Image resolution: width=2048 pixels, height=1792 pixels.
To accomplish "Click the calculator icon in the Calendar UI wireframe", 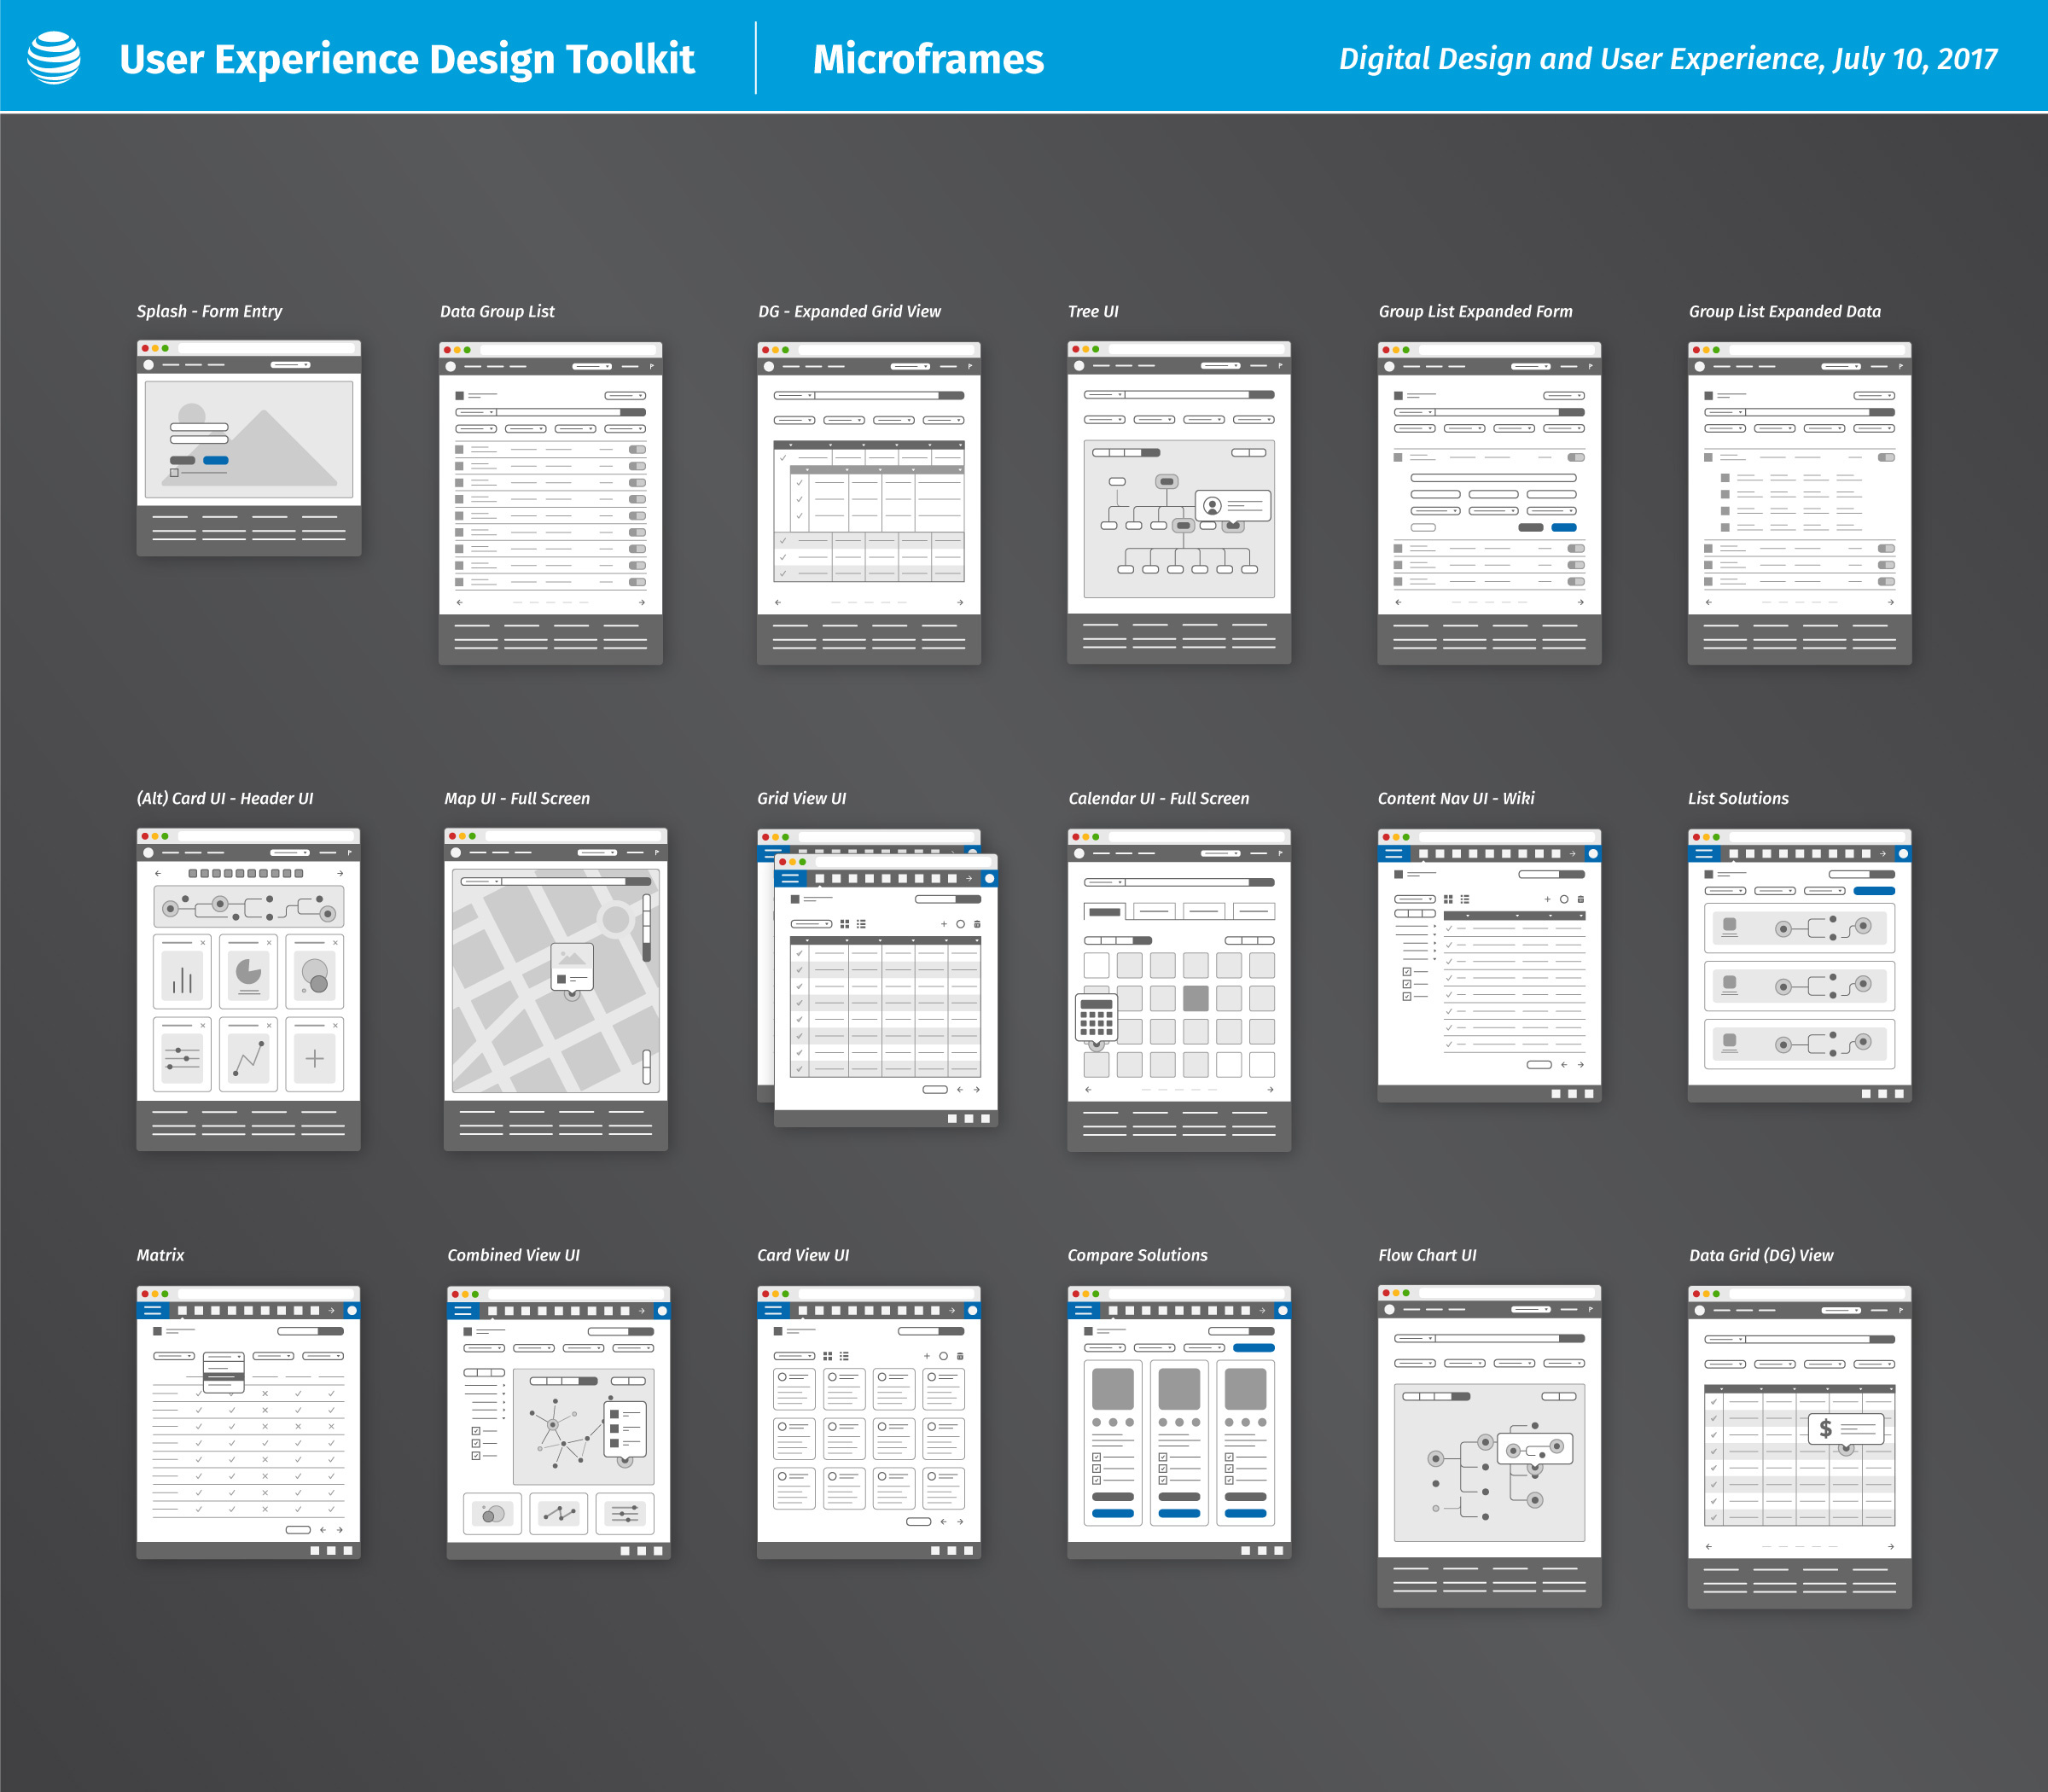I will pos(1097,1018).
